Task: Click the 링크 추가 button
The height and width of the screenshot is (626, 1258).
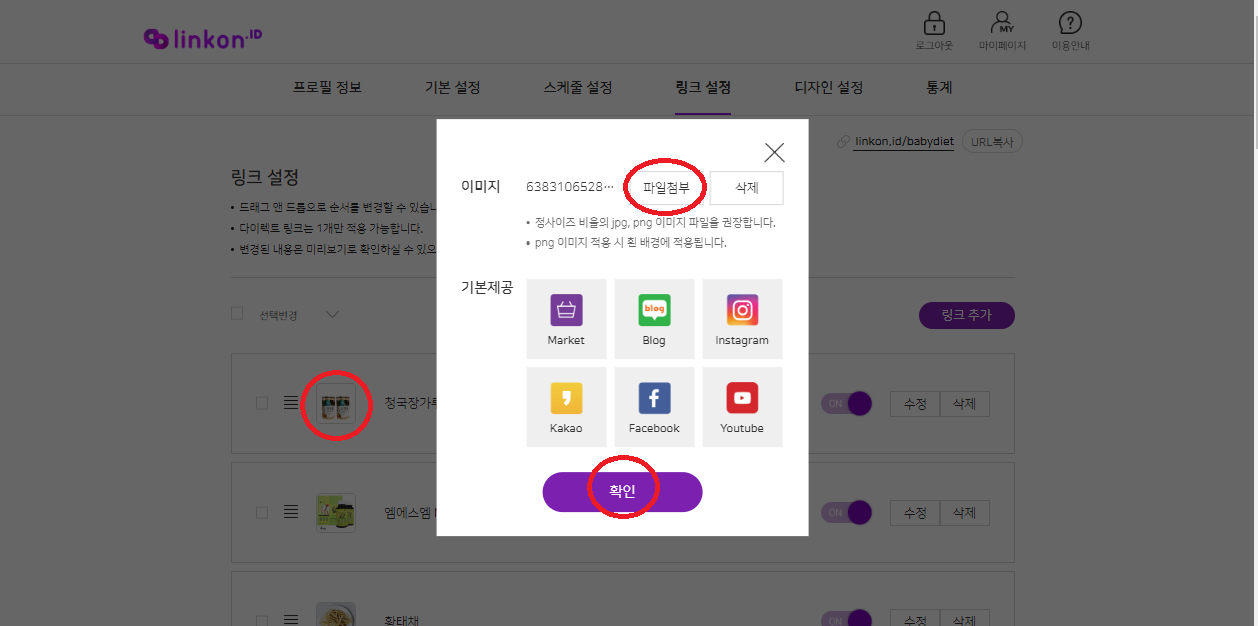Action: 967,315
